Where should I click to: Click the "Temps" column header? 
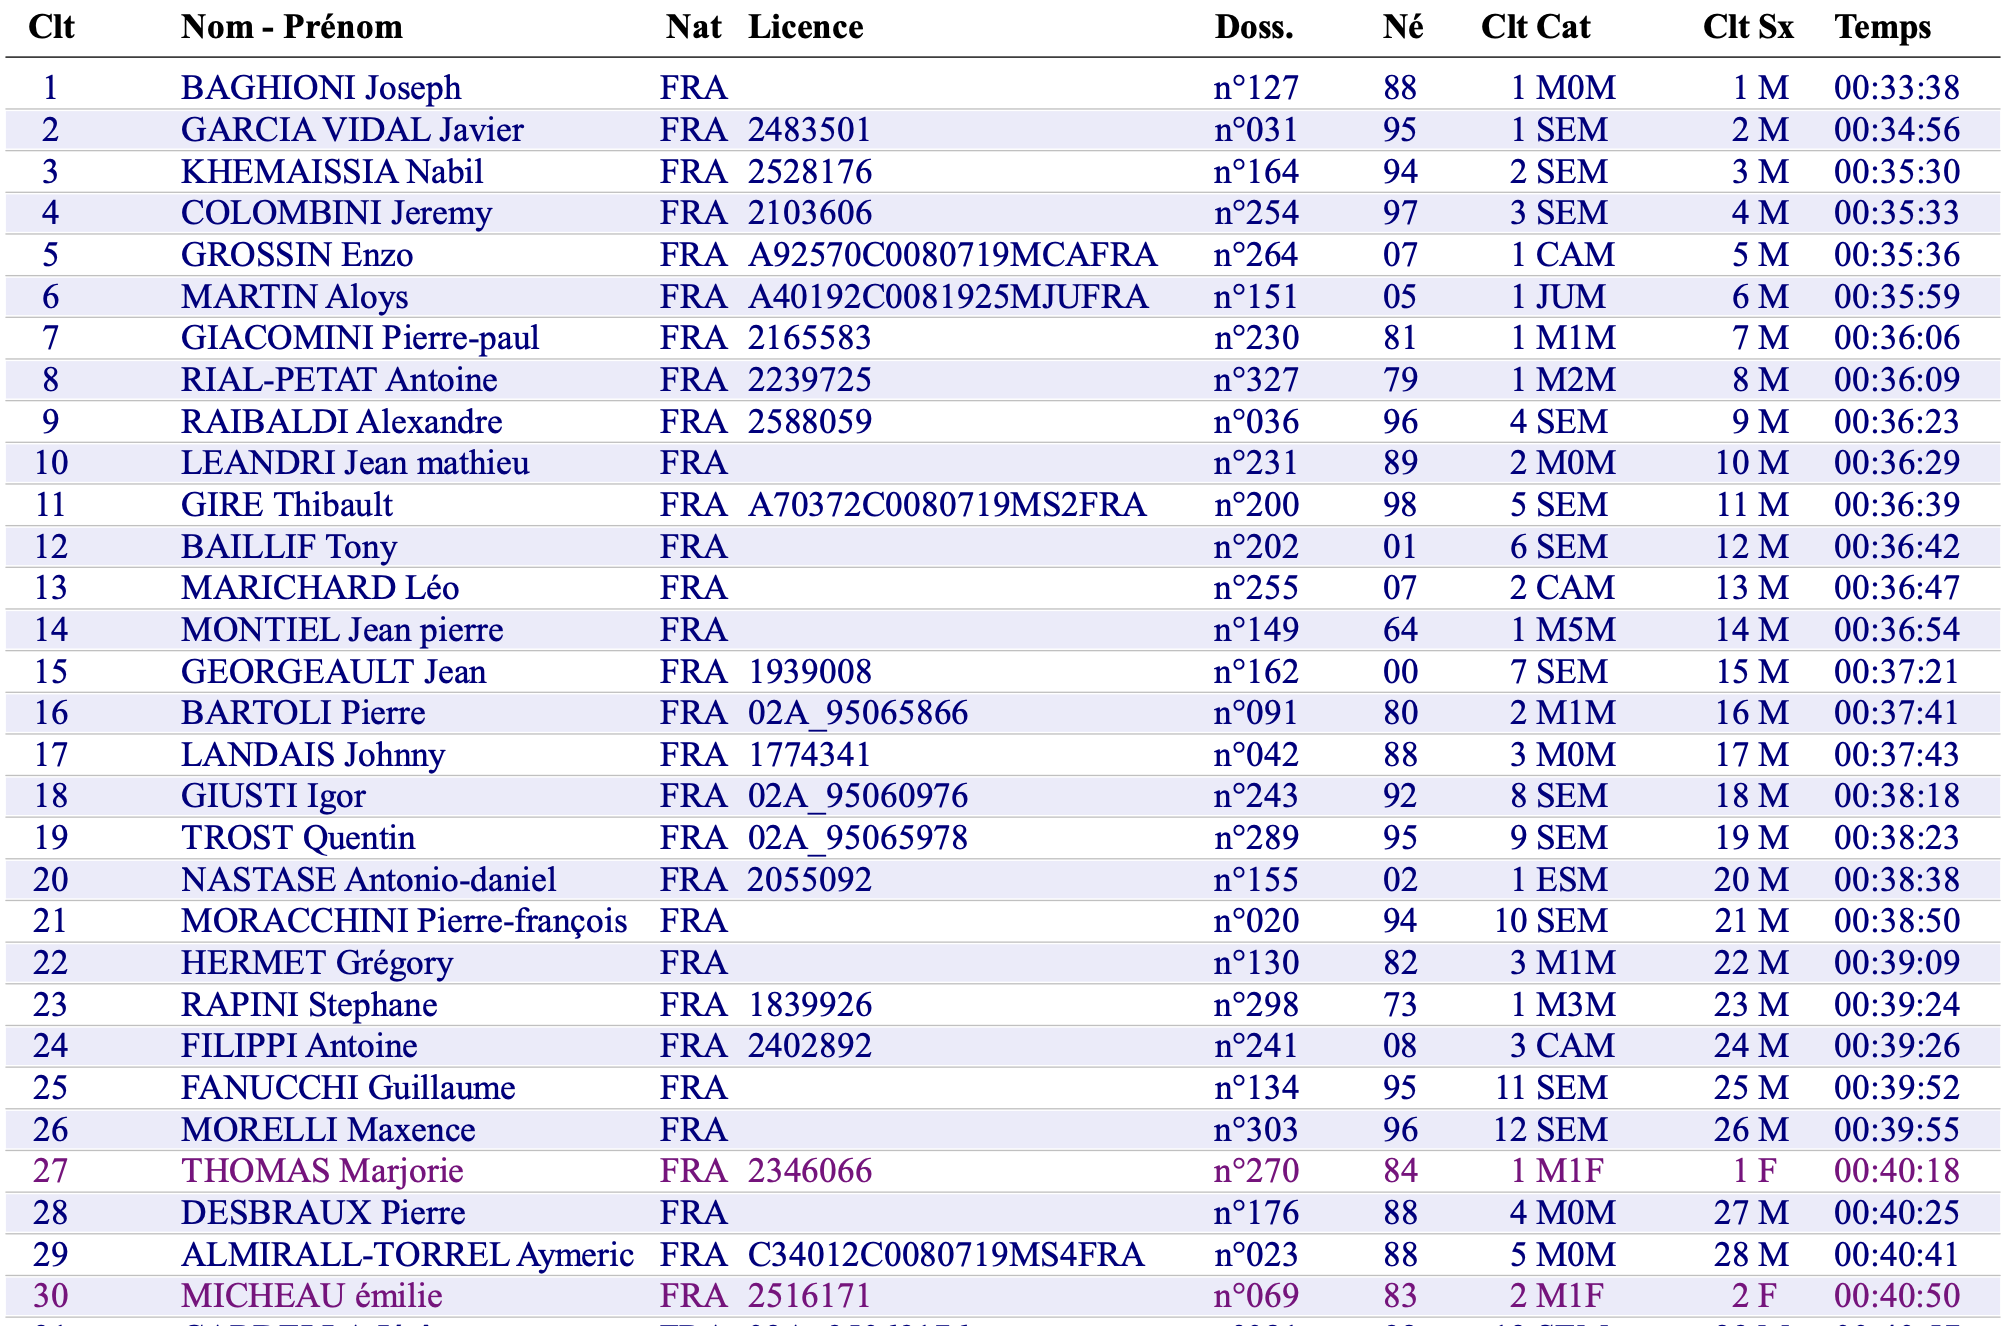[x=1882, y=27]
